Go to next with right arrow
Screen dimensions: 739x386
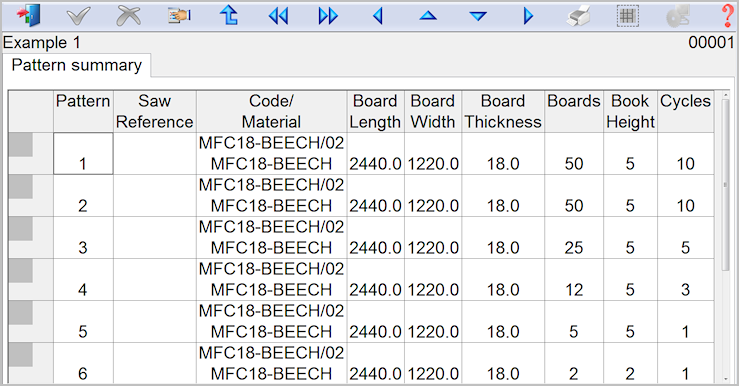[528, 16]
